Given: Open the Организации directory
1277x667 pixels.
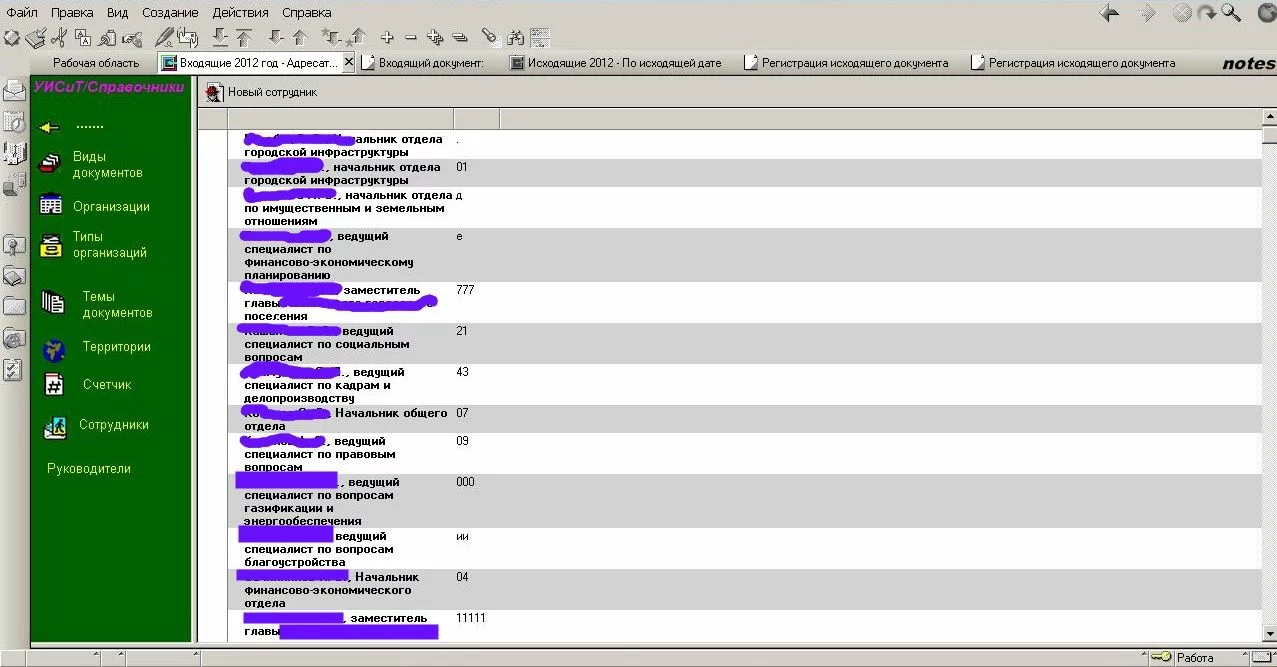Looking at the screenshot, I should click(111, 207).
